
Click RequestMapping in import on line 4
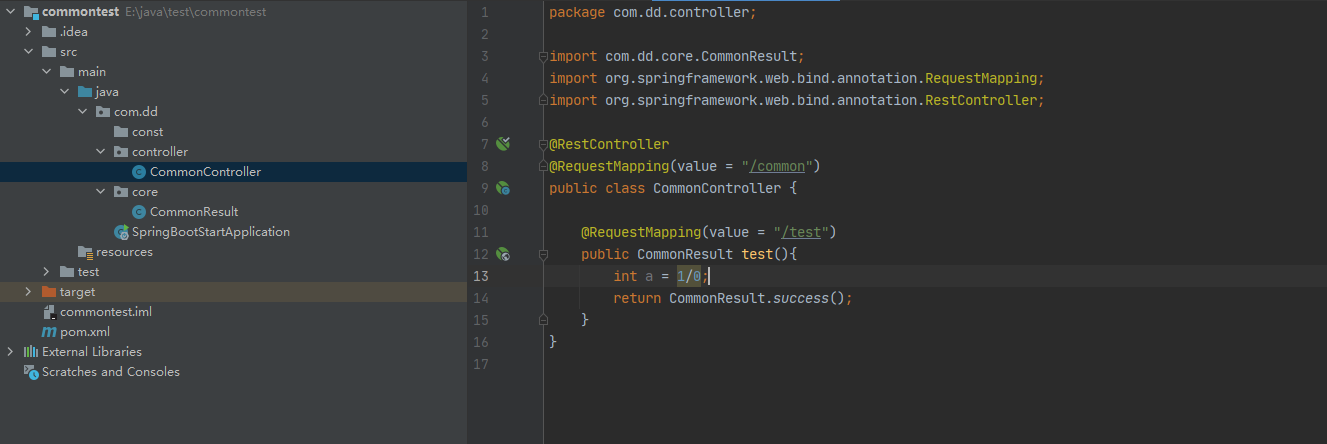981,78
